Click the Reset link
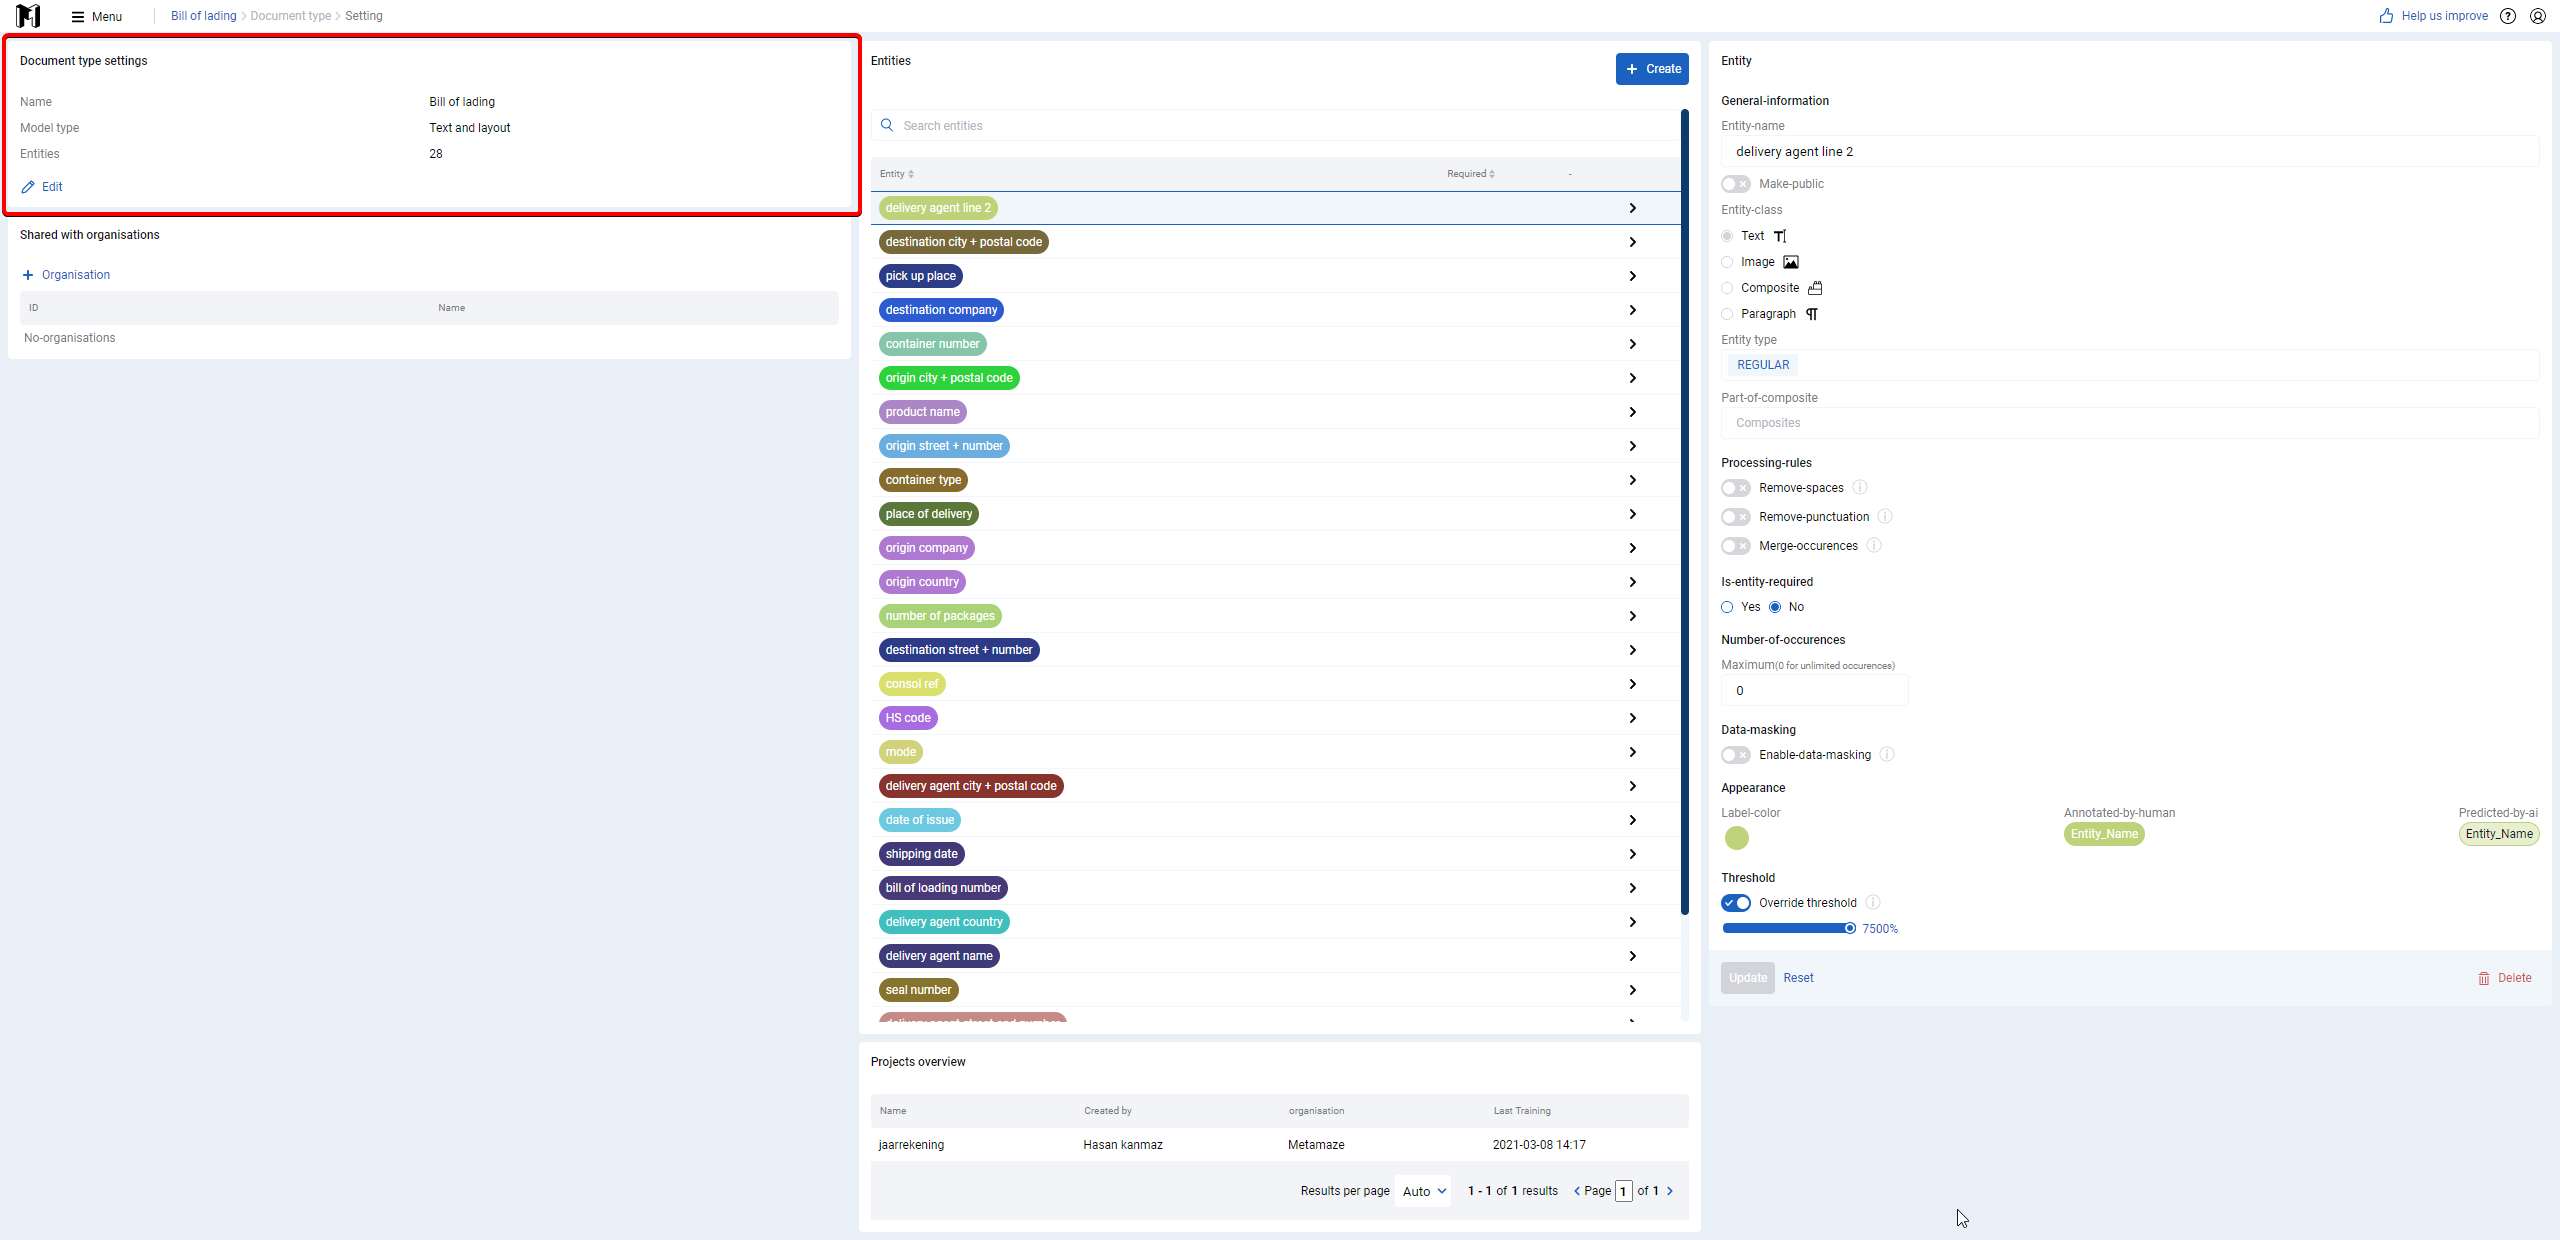2560x1240 pixels. click(1798, 978)
